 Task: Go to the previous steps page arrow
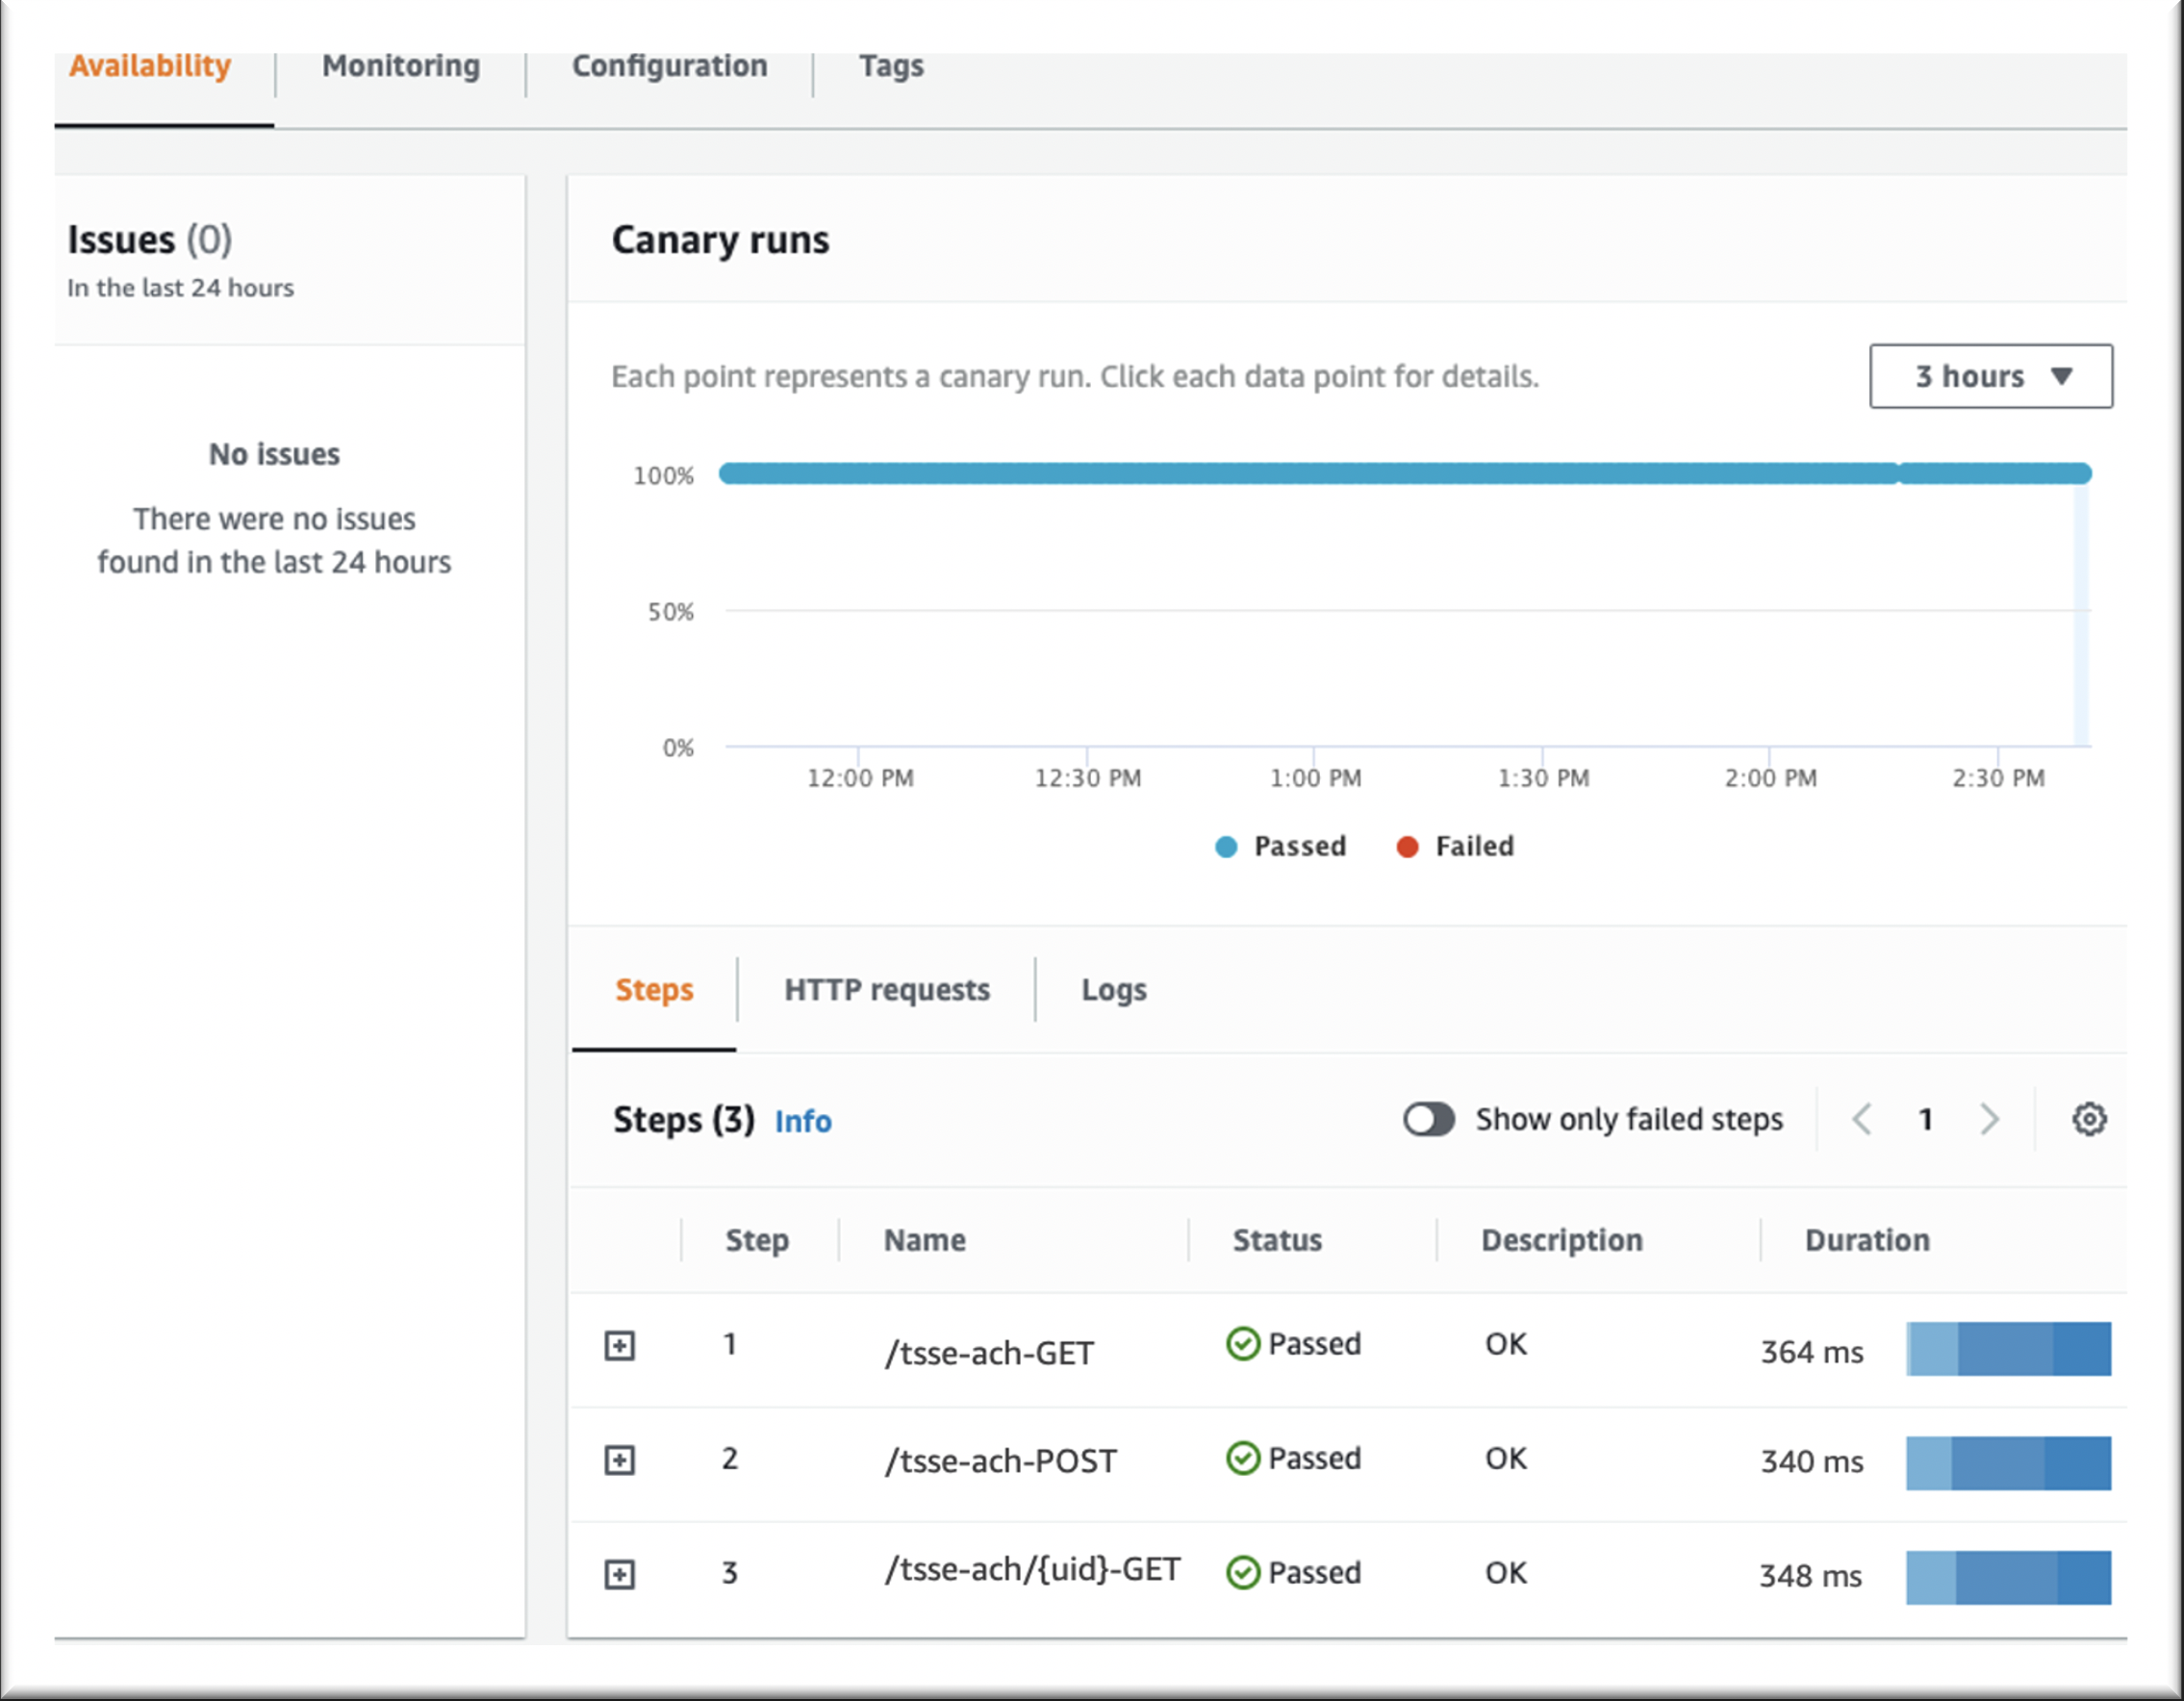[1862, 1119]
